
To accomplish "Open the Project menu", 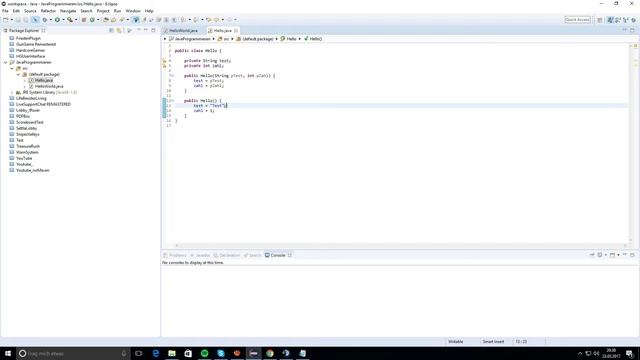I will tap(103, 11).
